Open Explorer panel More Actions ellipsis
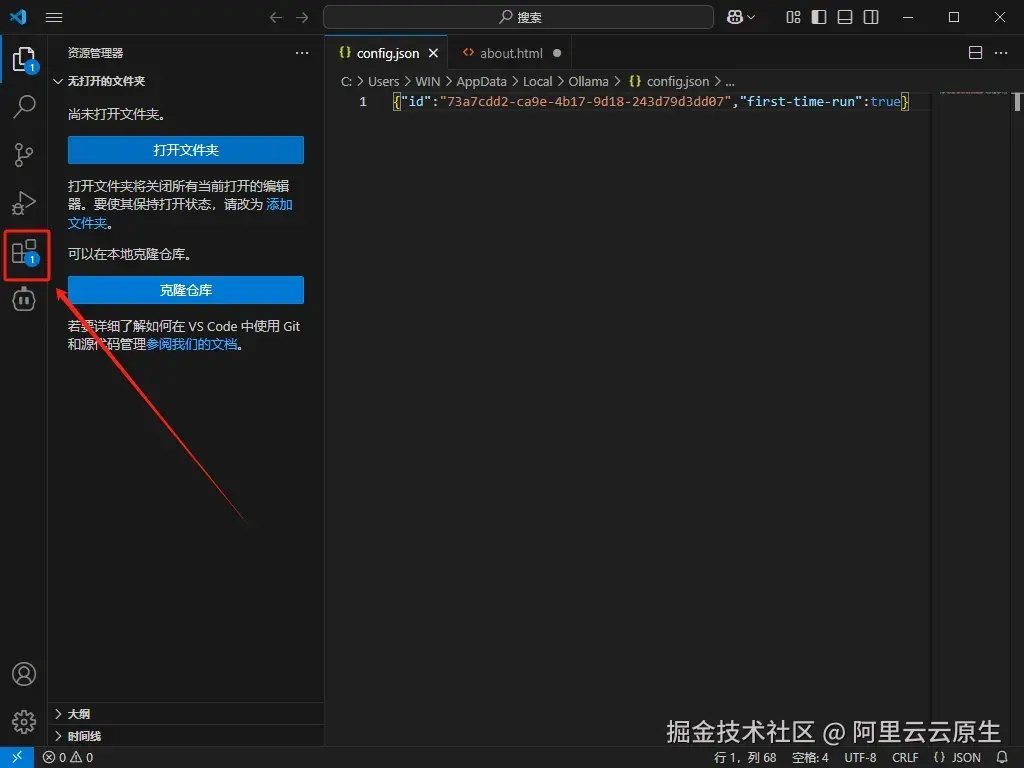Screen dimensions: 1024x768 pos(302,53)
